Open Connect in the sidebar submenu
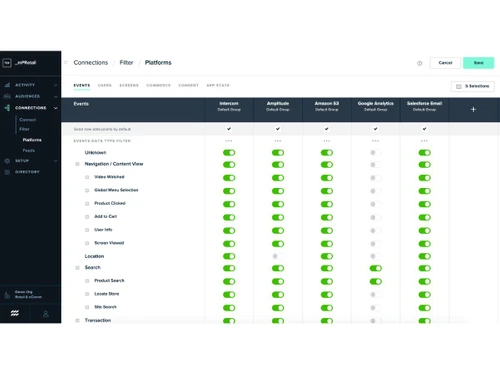 tap(27, 120)
